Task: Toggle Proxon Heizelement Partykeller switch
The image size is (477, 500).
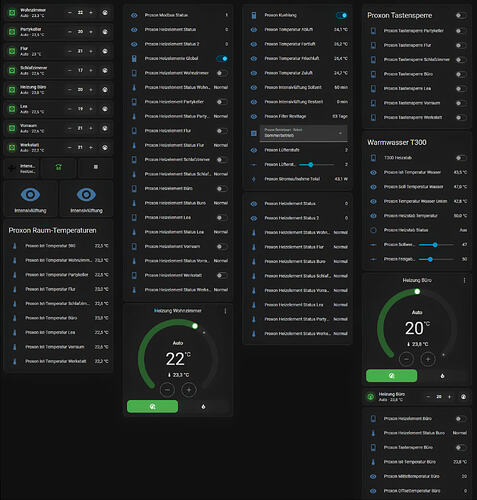Action: click(222, 102)
